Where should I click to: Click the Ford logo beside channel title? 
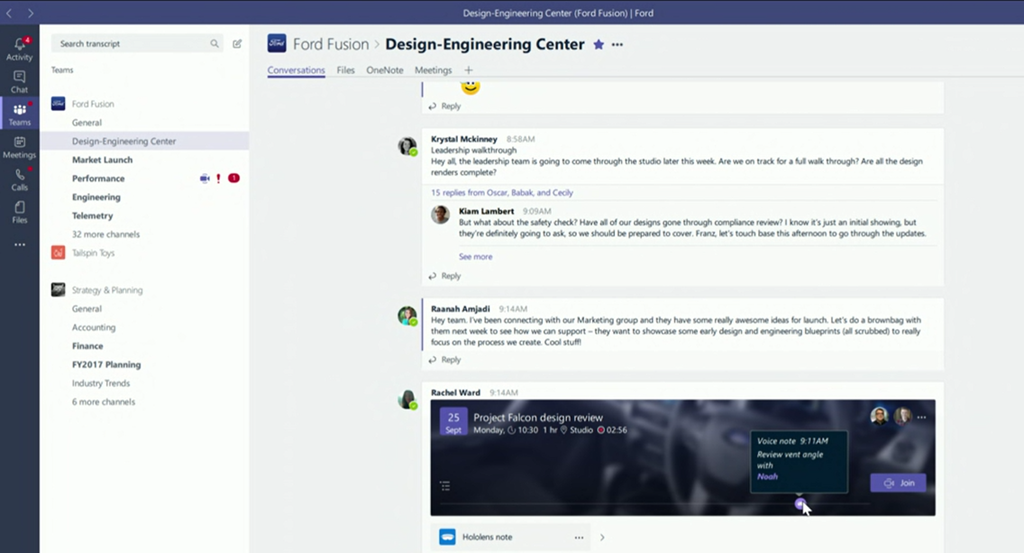(277, 44)
